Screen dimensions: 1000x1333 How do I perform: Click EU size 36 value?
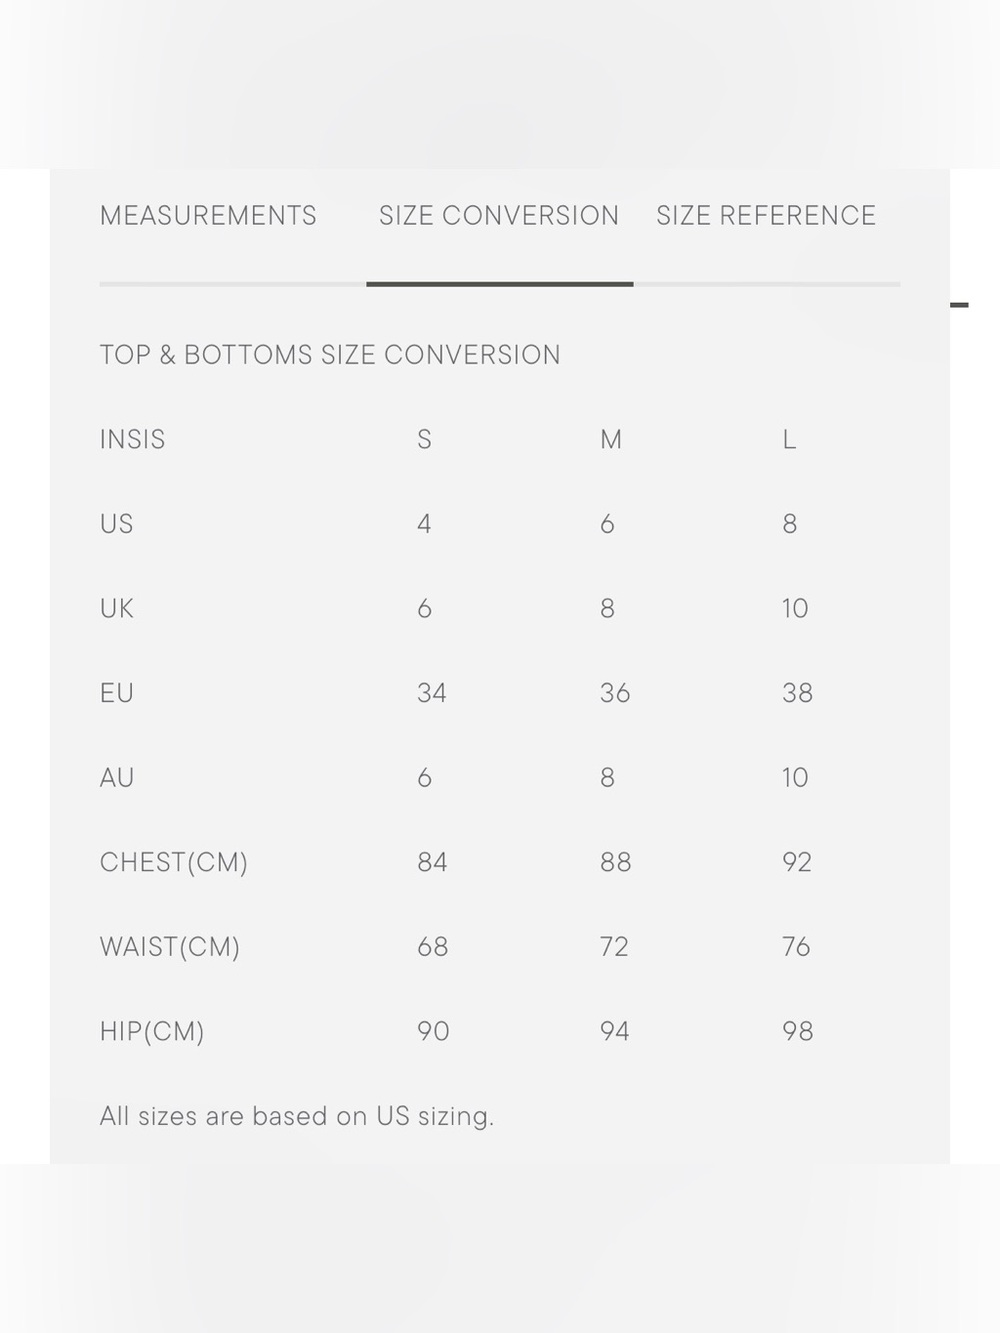(x=615, y=693)
